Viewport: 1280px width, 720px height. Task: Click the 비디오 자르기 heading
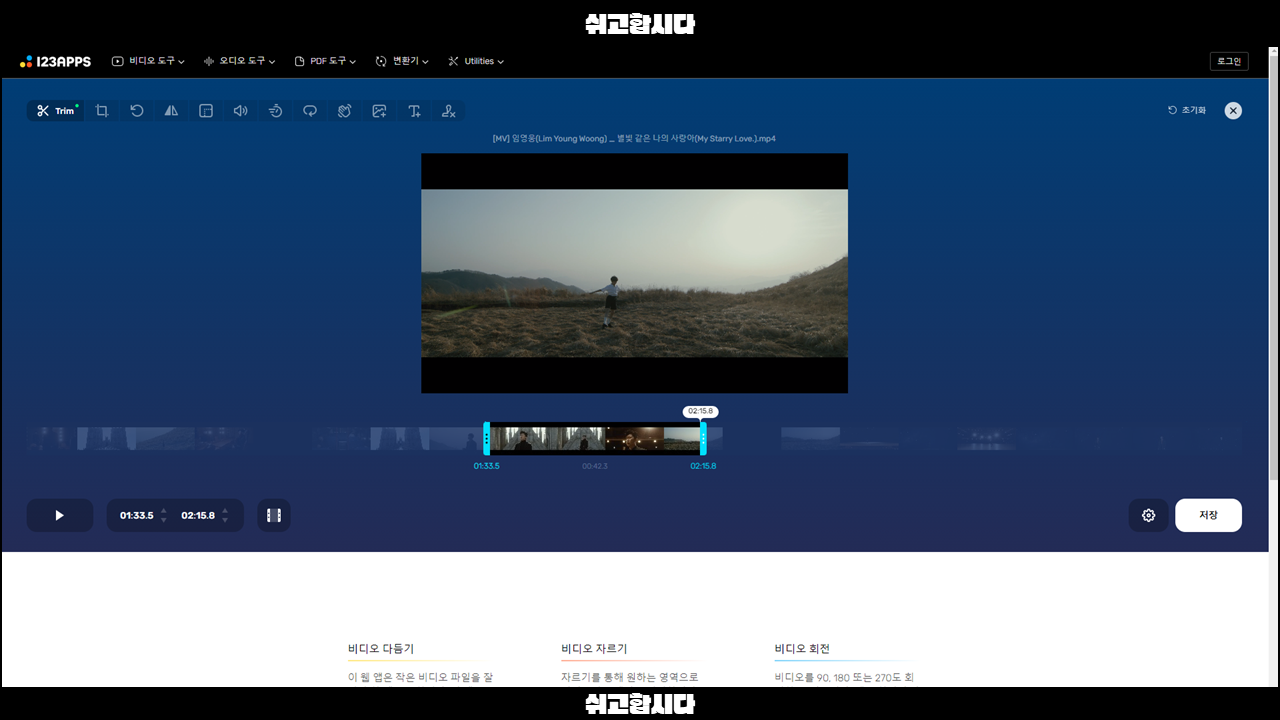(x=594, y=649)
